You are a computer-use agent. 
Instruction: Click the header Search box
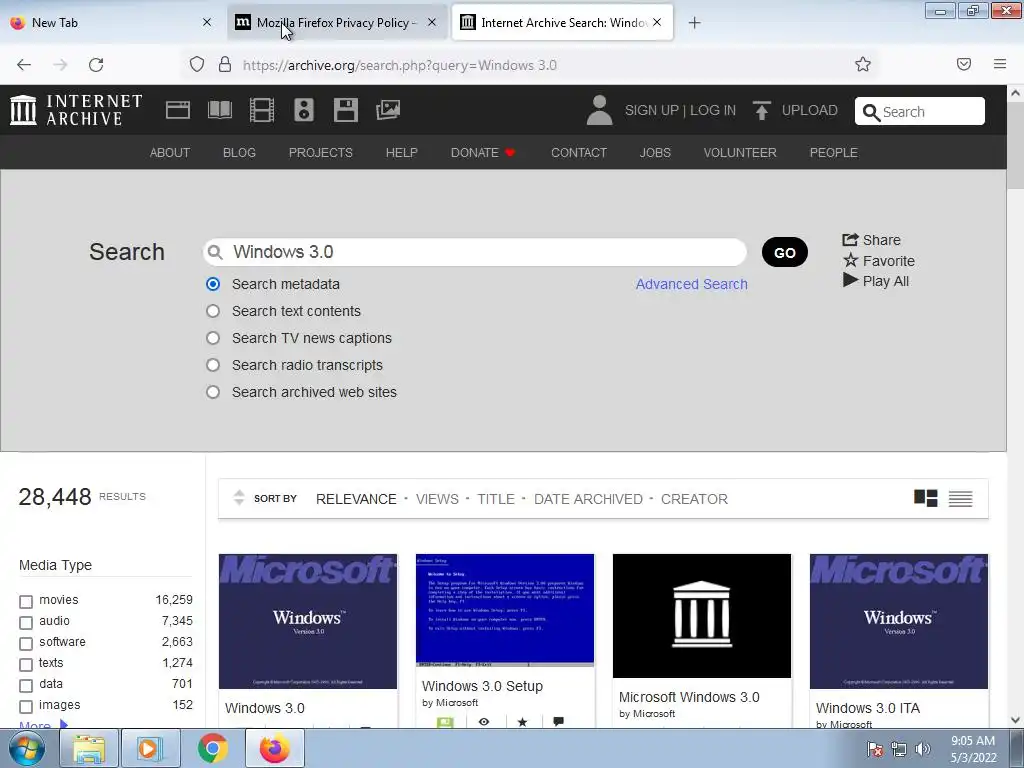point(920,111)
